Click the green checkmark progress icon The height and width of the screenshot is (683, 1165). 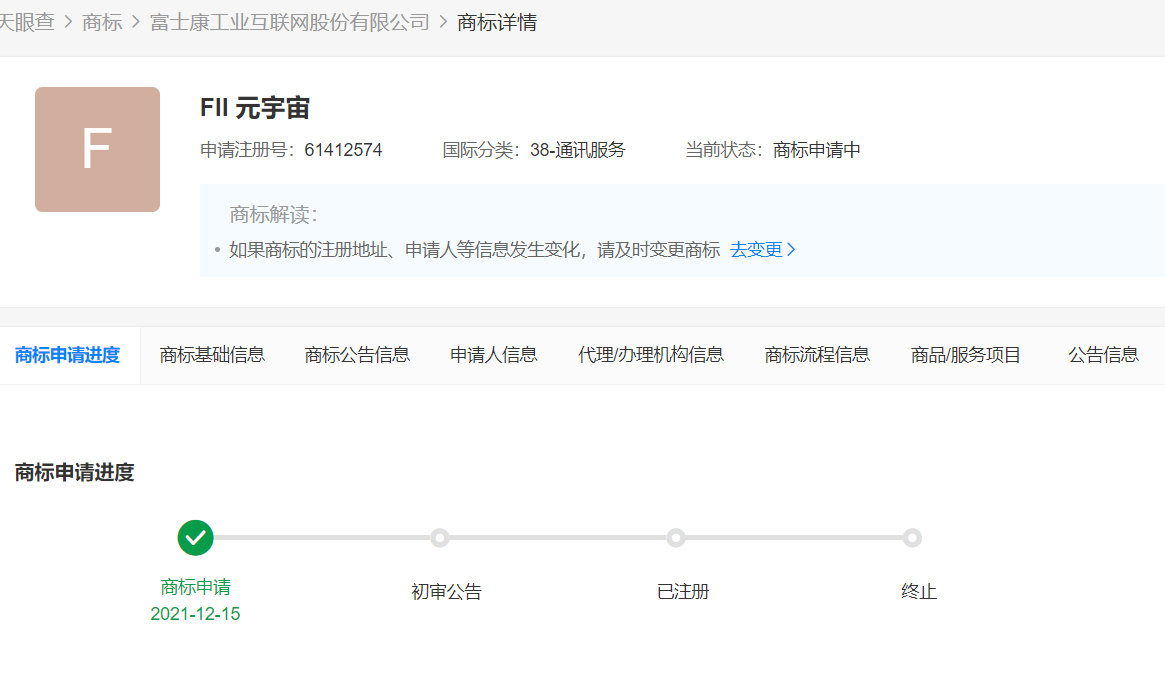196,537
